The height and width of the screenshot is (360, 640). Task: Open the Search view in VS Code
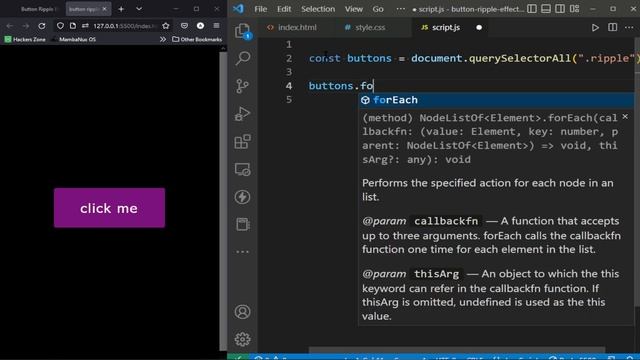(242, 58)
